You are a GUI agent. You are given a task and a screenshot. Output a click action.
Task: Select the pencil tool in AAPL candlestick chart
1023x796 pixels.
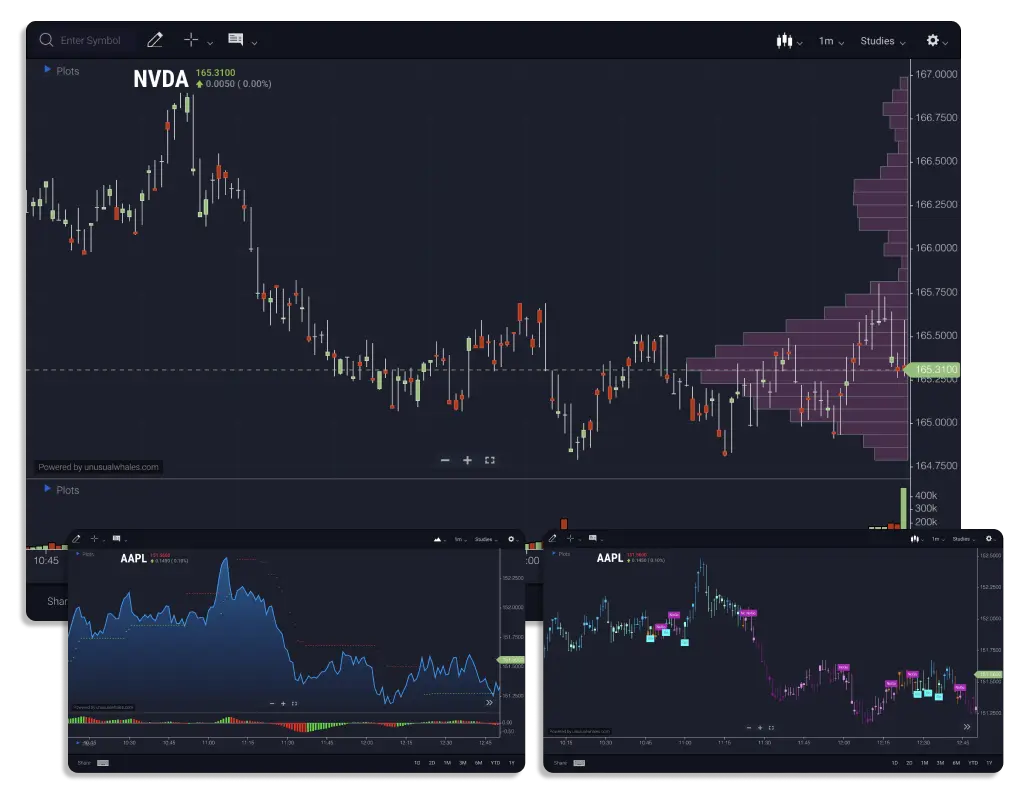(x=553, y=539)
